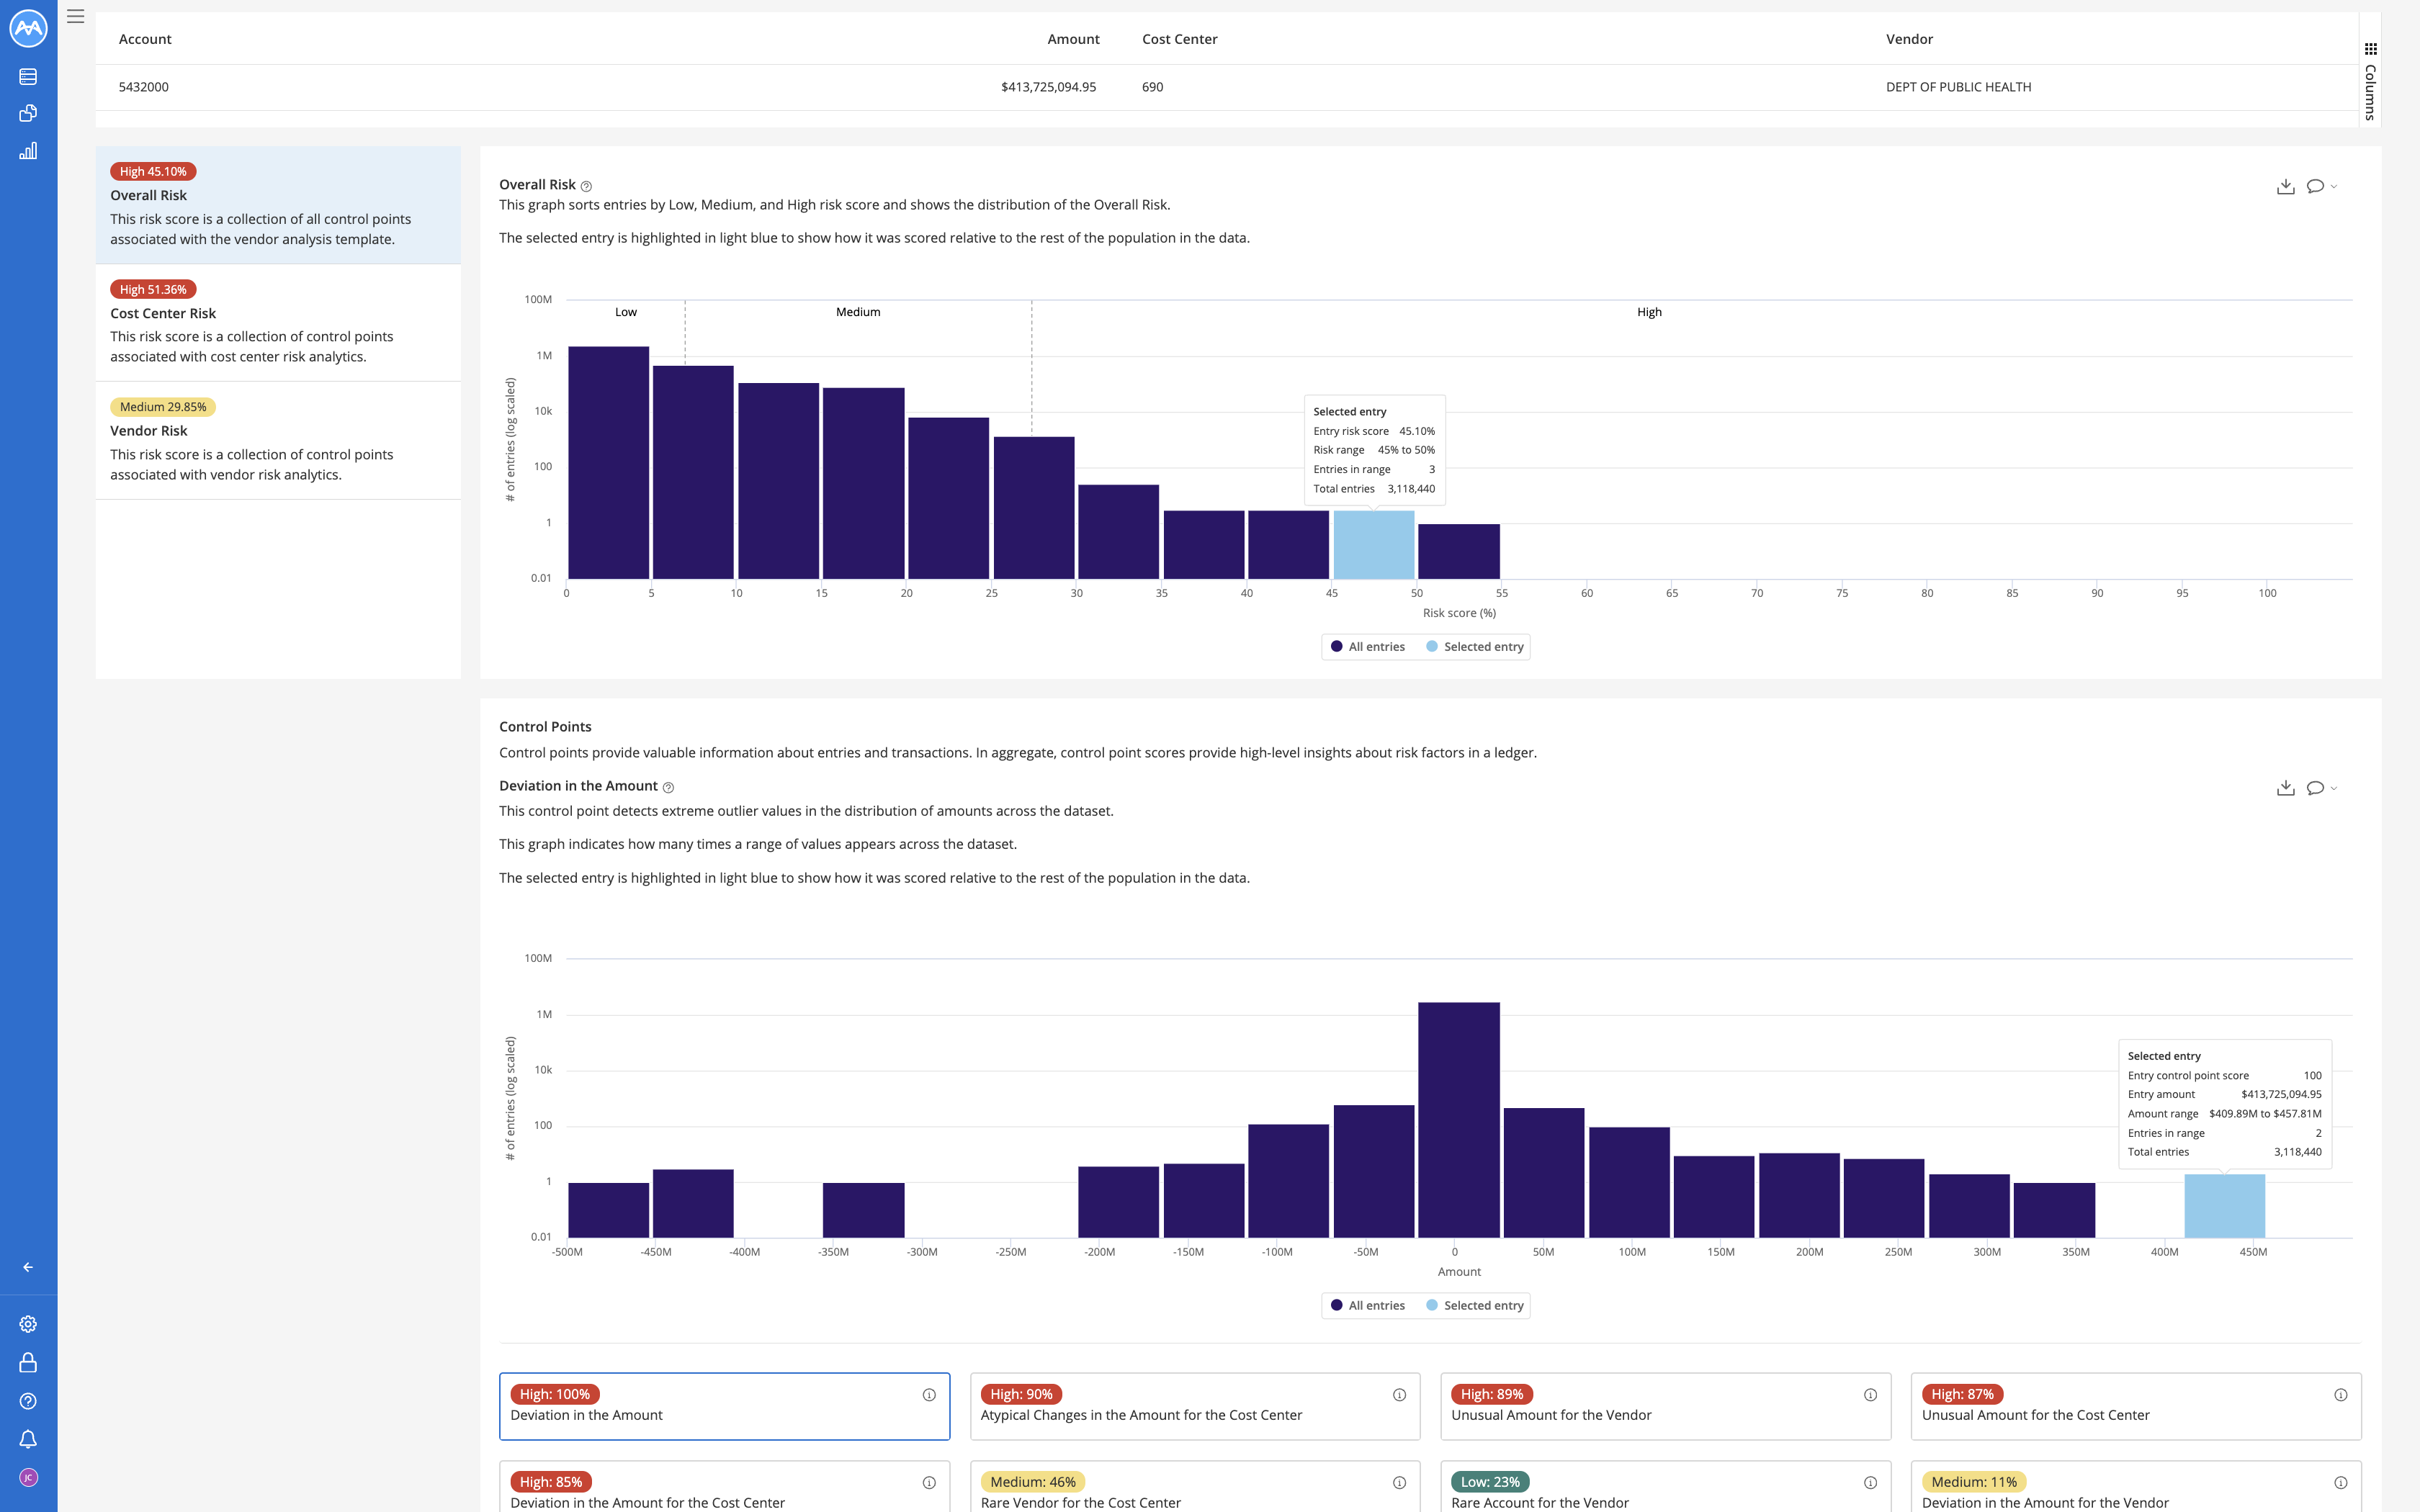Download the Deviation in the Amount graph

[2285, 788]
